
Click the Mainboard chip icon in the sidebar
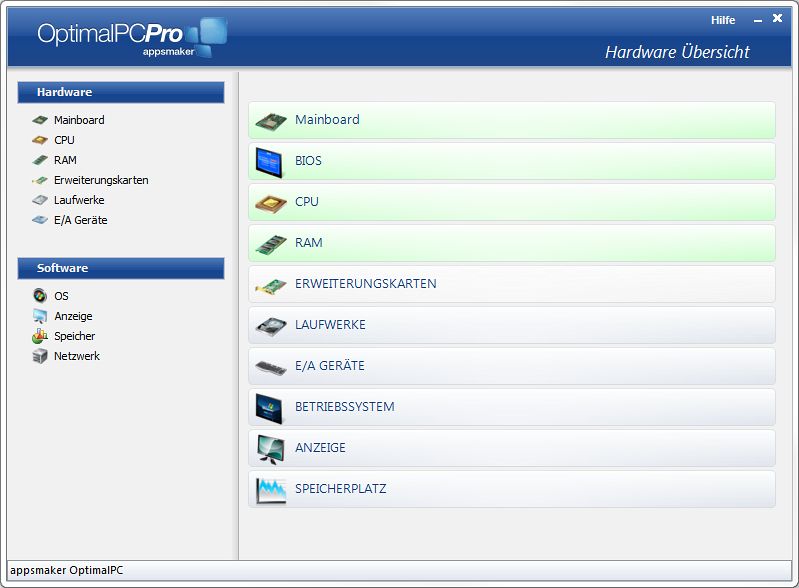(x=40, y=120)
